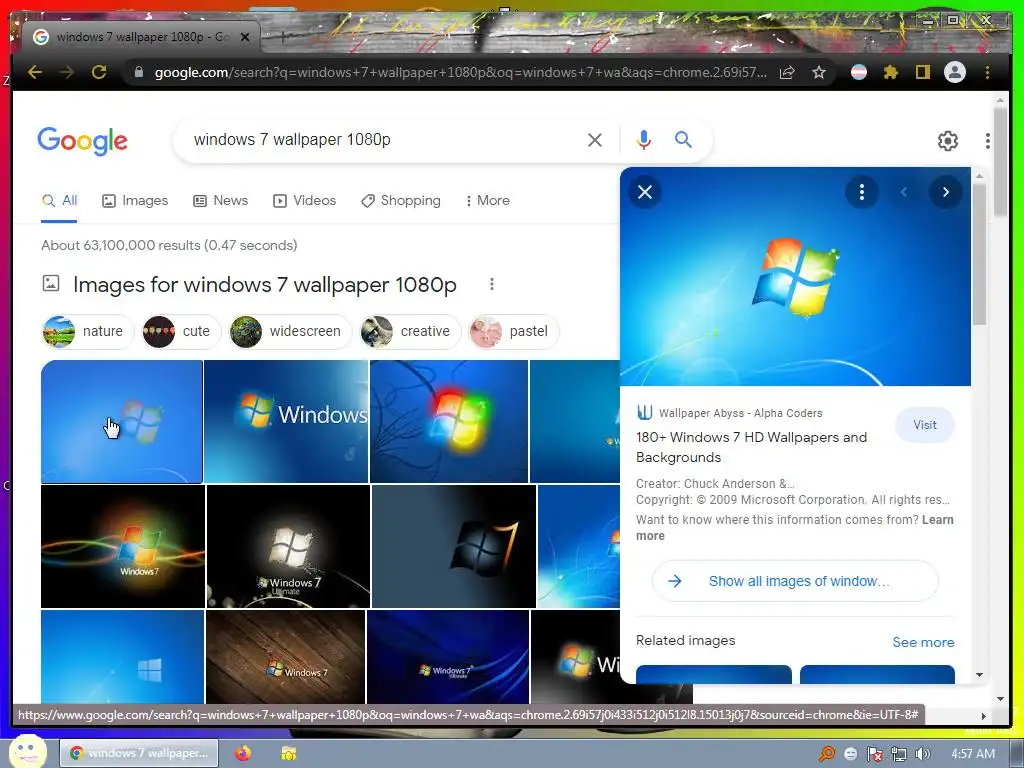
Task: Open the Chrome profile avatar
Action: tap(955, 72)
